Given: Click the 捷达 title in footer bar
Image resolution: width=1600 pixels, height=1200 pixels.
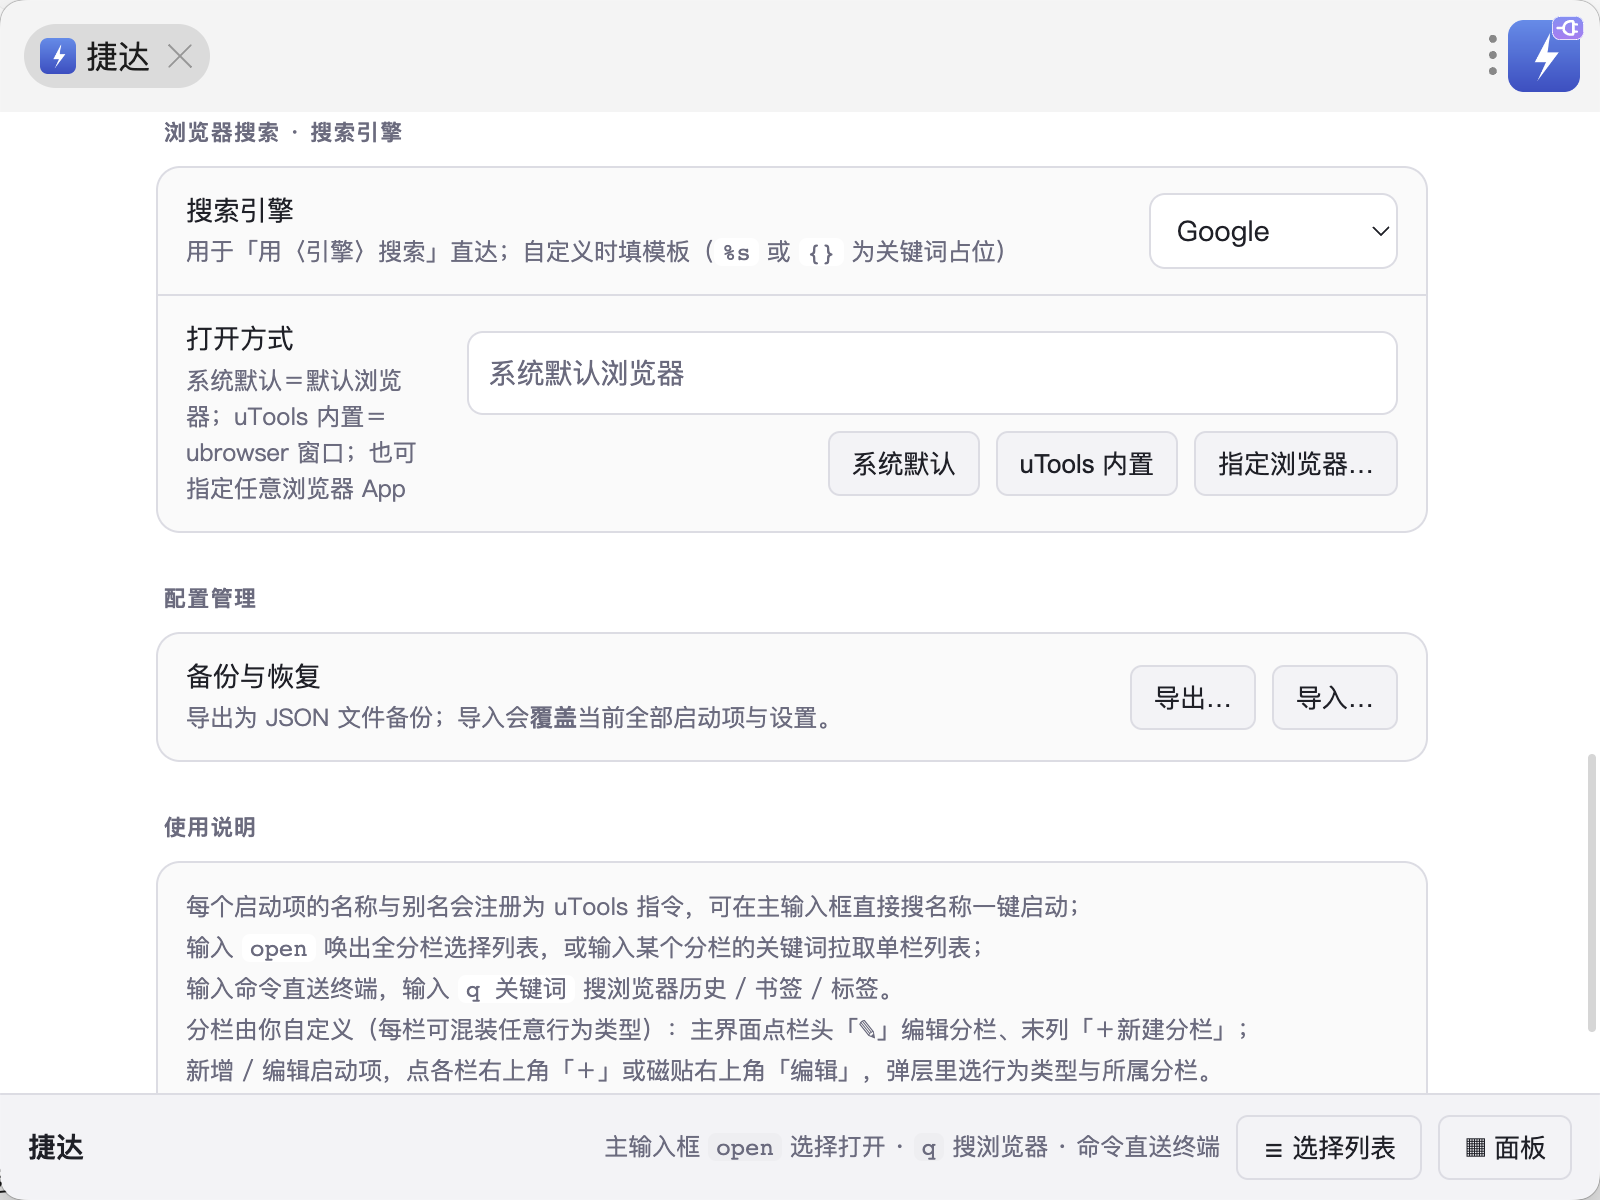Looking at the screenshot, I should [56, 1147].
